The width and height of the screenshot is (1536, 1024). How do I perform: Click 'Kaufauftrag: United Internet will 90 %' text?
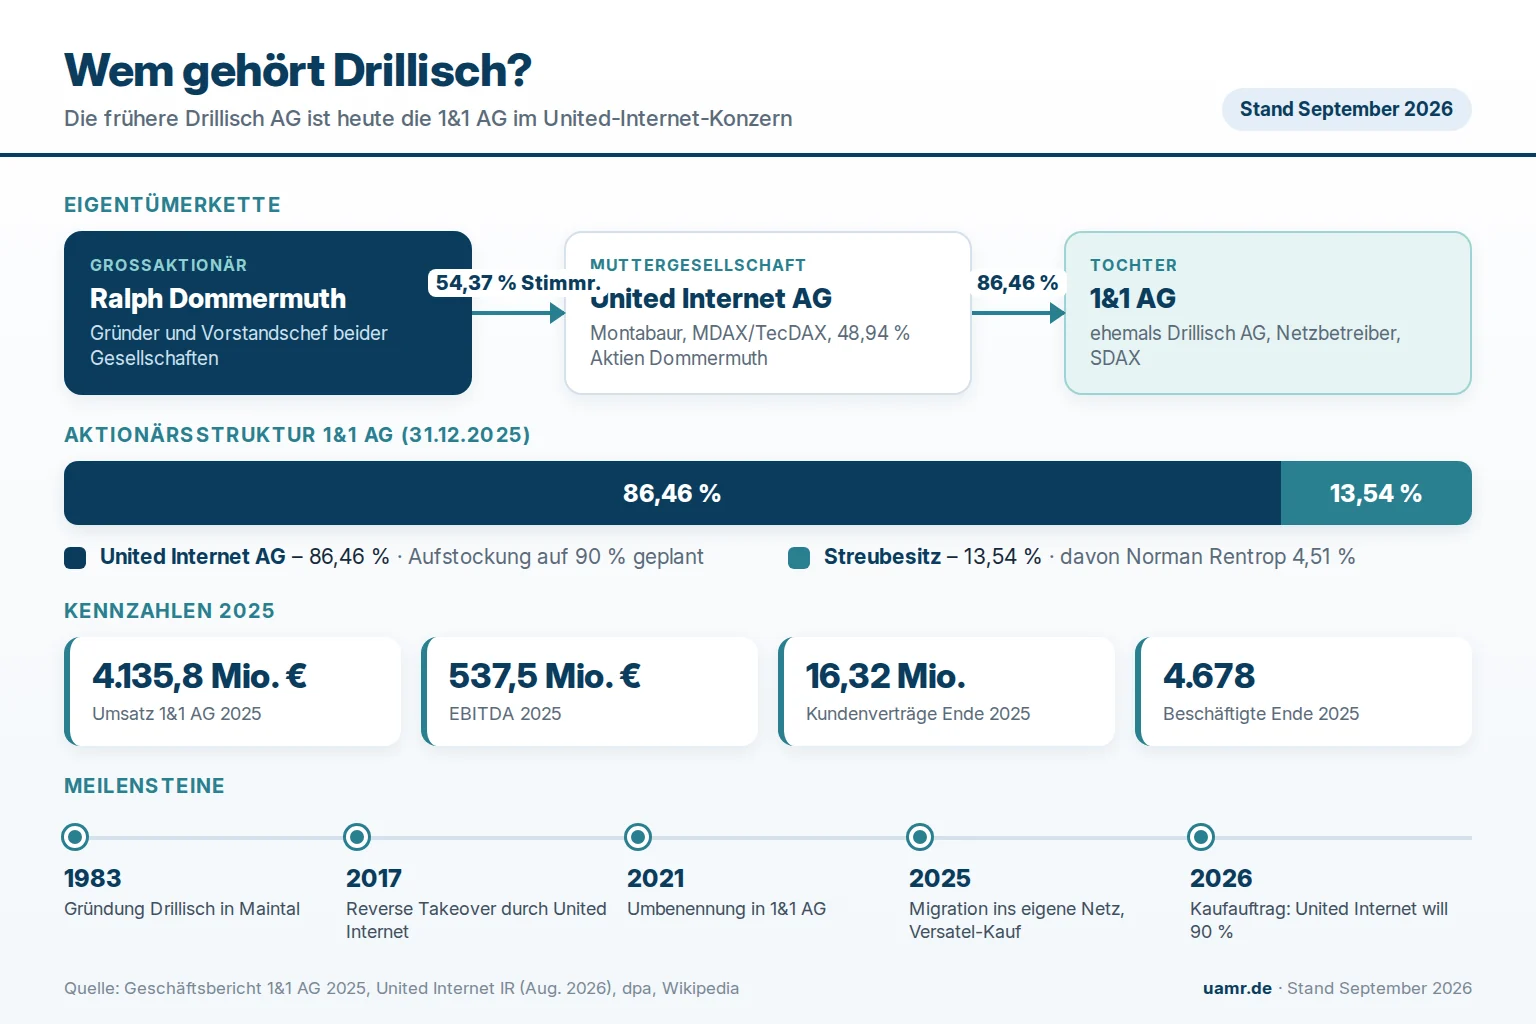click(1319, 920)
